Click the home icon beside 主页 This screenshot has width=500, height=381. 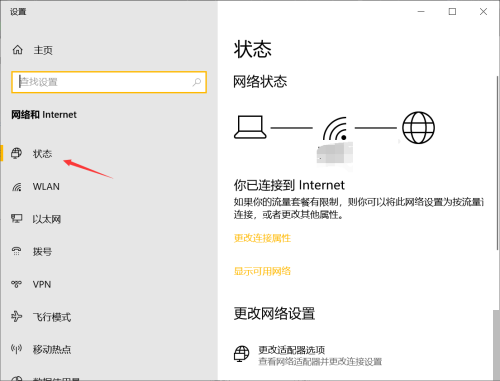[18, 50]
